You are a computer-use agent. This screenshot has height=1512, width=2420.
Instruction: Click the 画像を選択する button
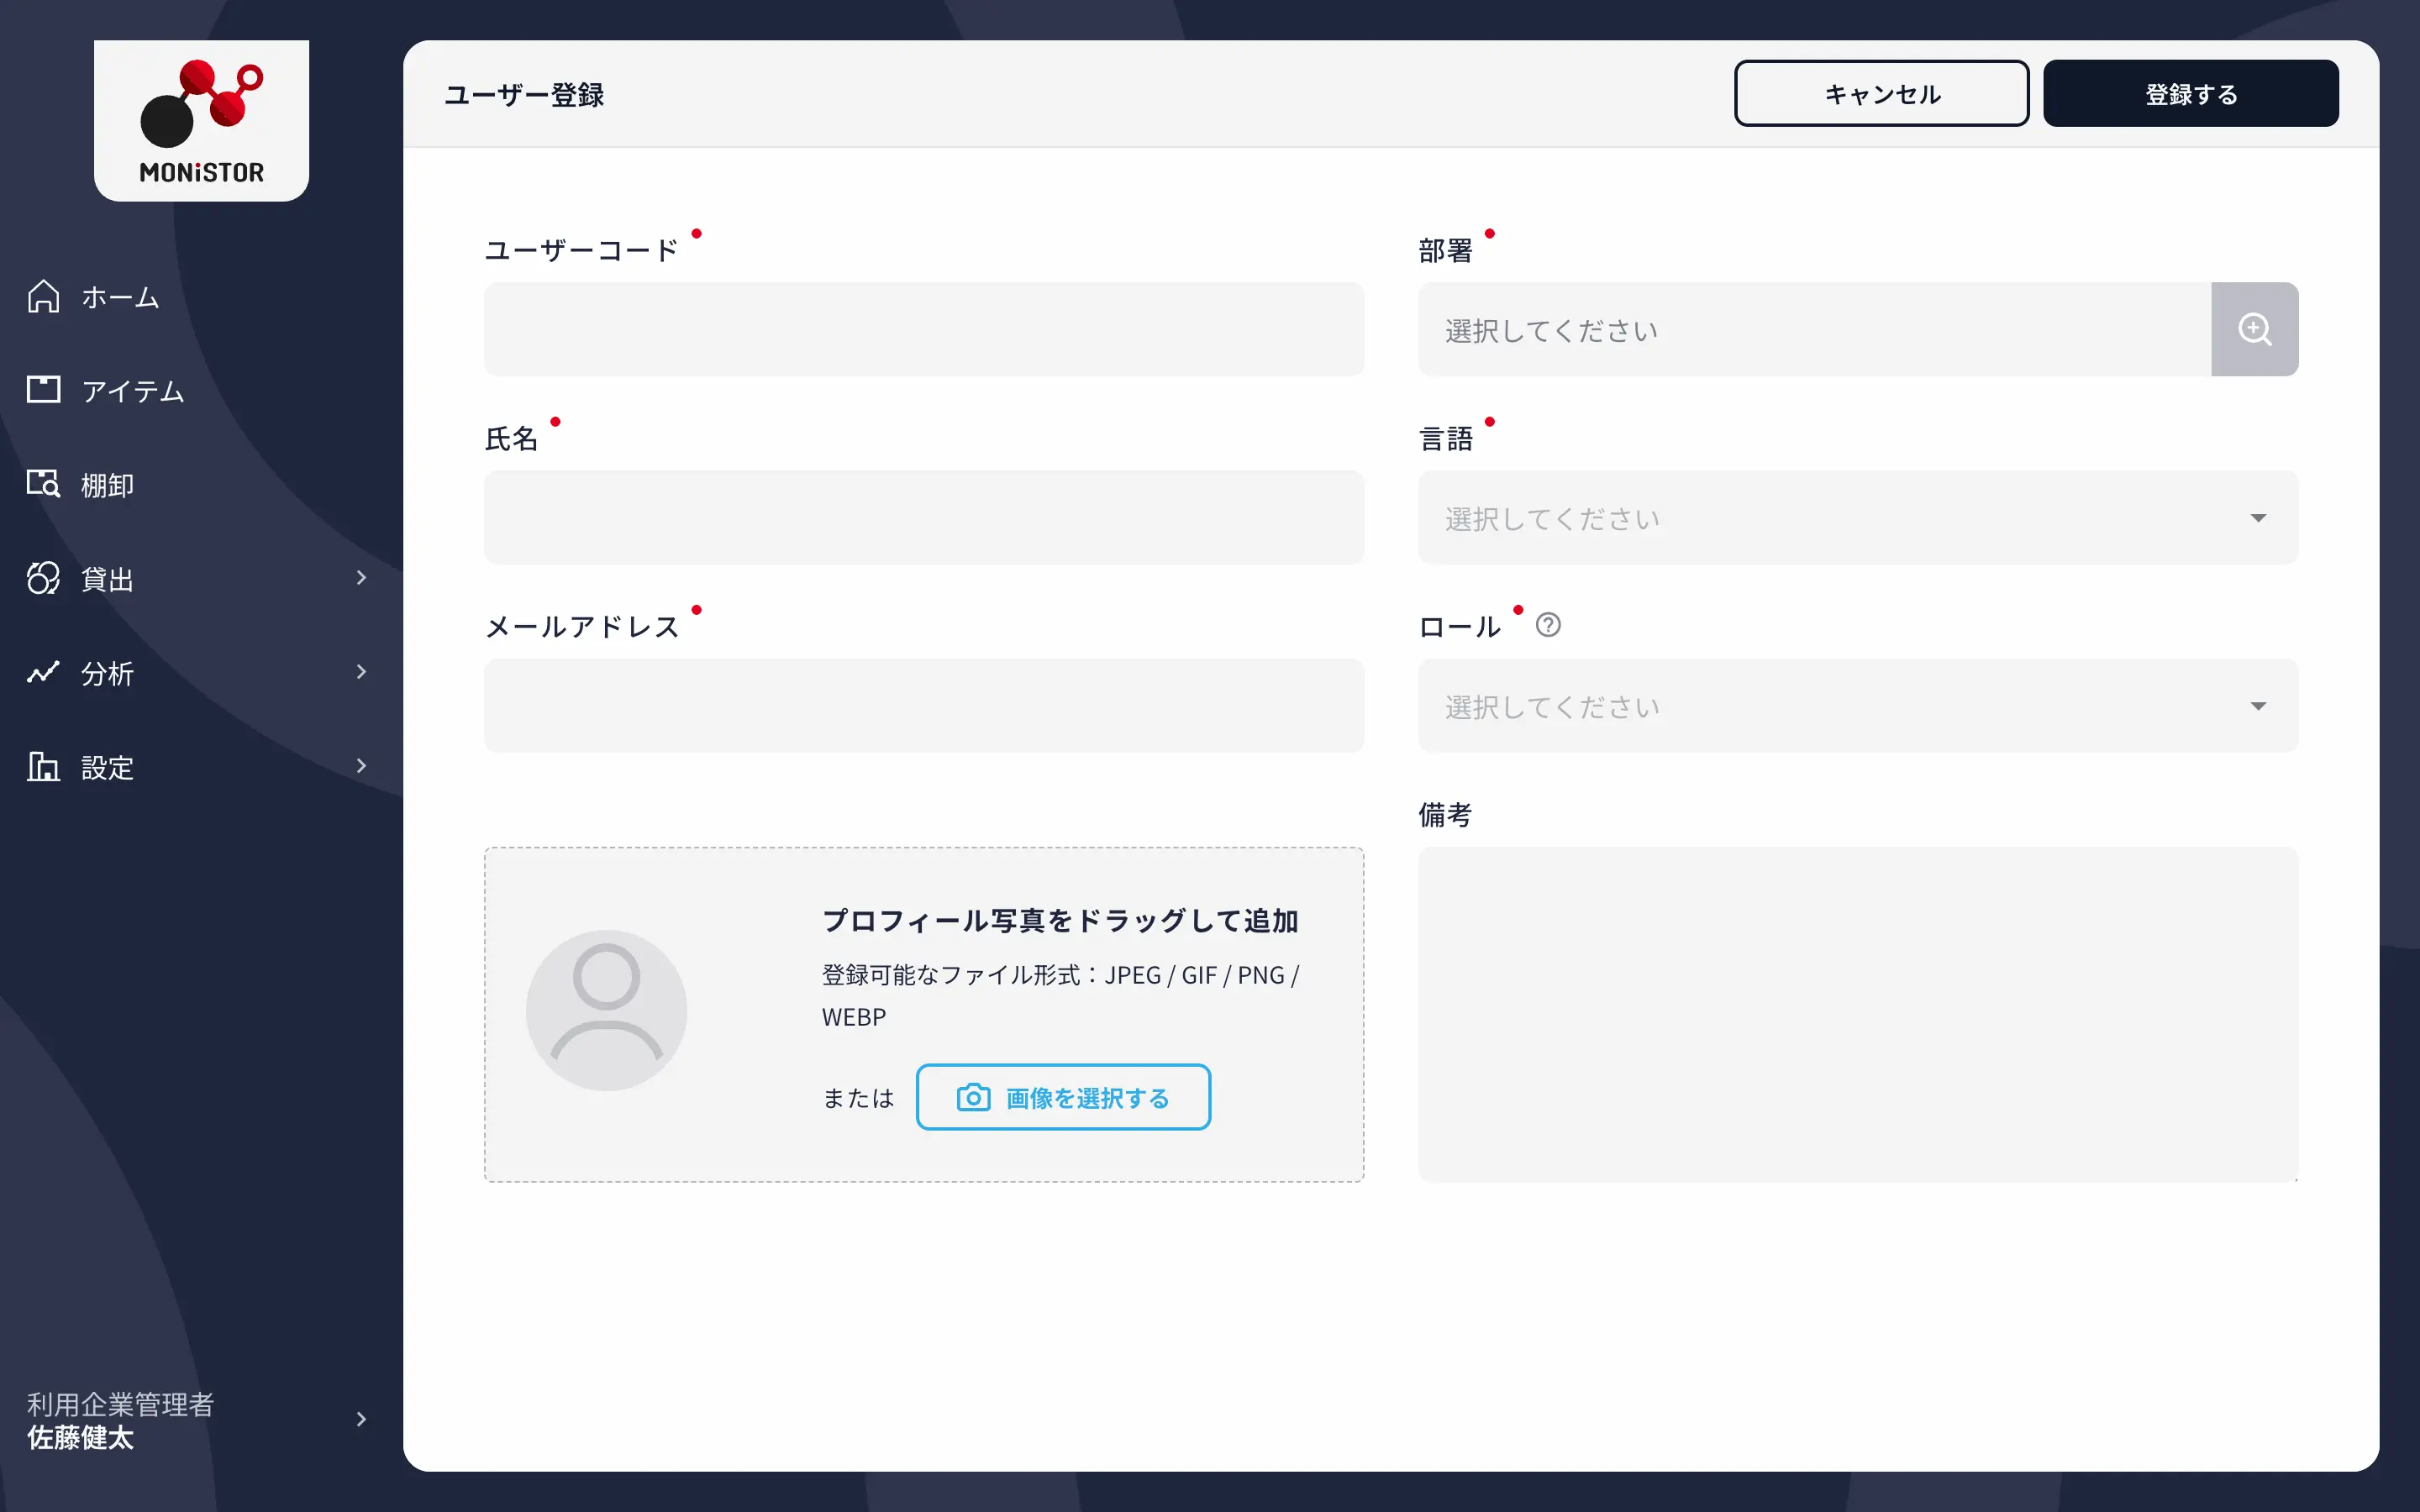(1063, 1097)
